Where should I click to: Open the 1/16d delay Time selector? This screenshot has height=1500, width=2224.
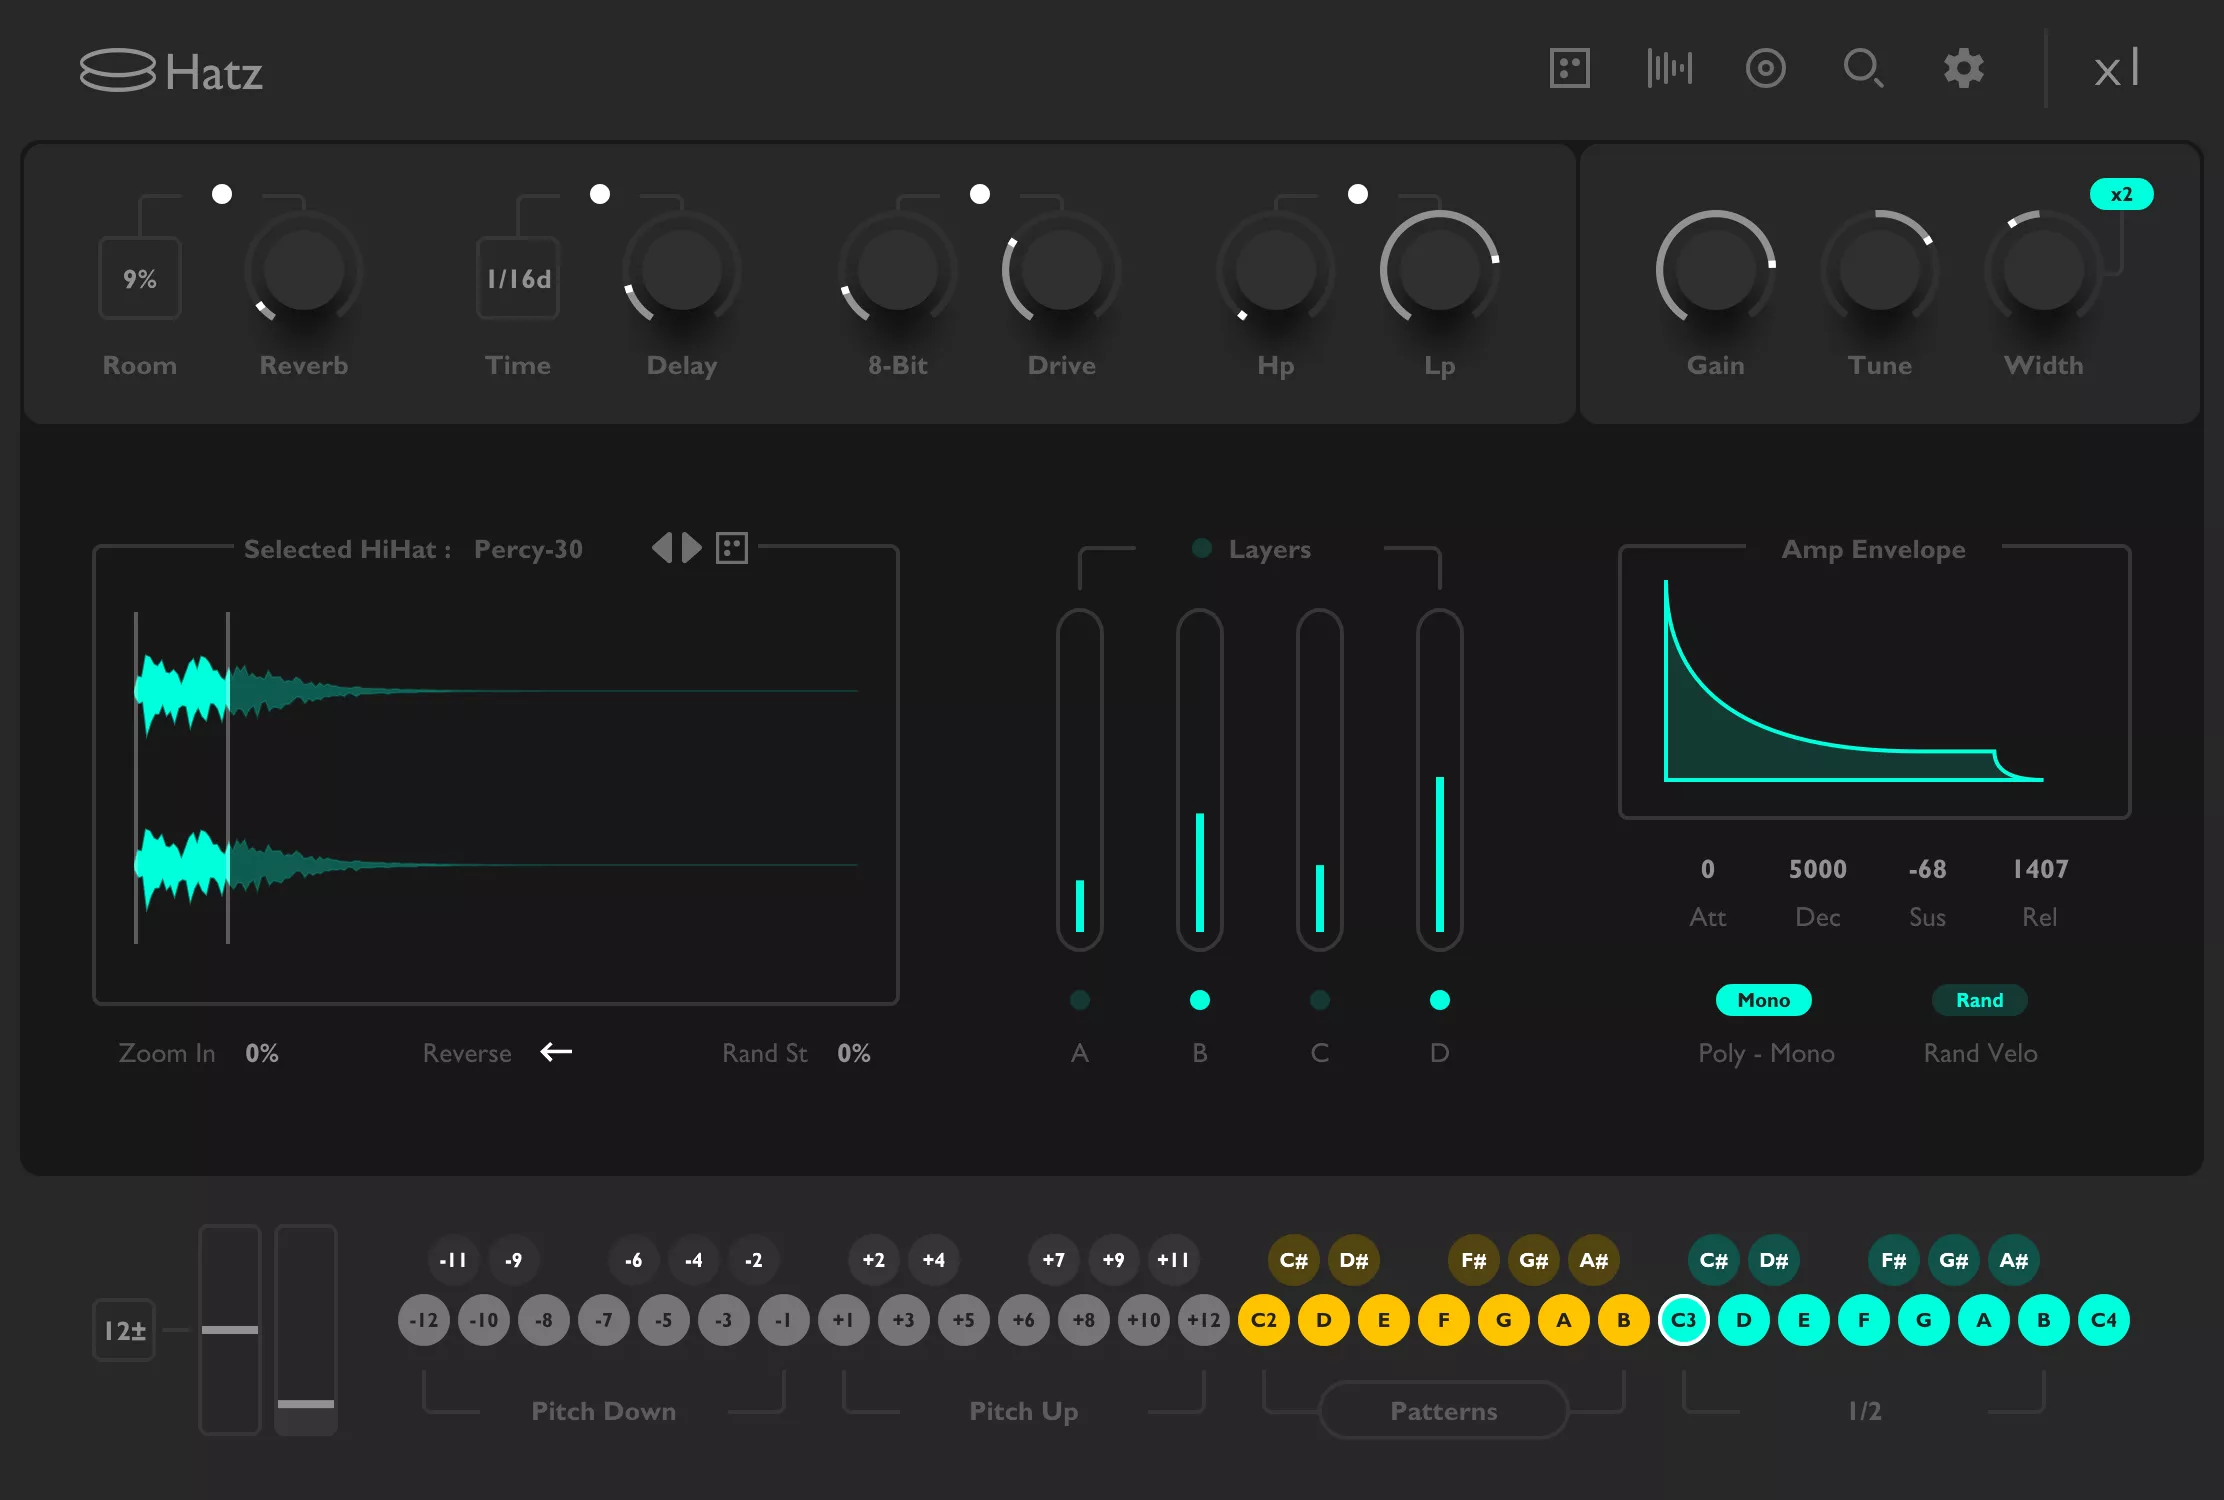coord(517,278)
